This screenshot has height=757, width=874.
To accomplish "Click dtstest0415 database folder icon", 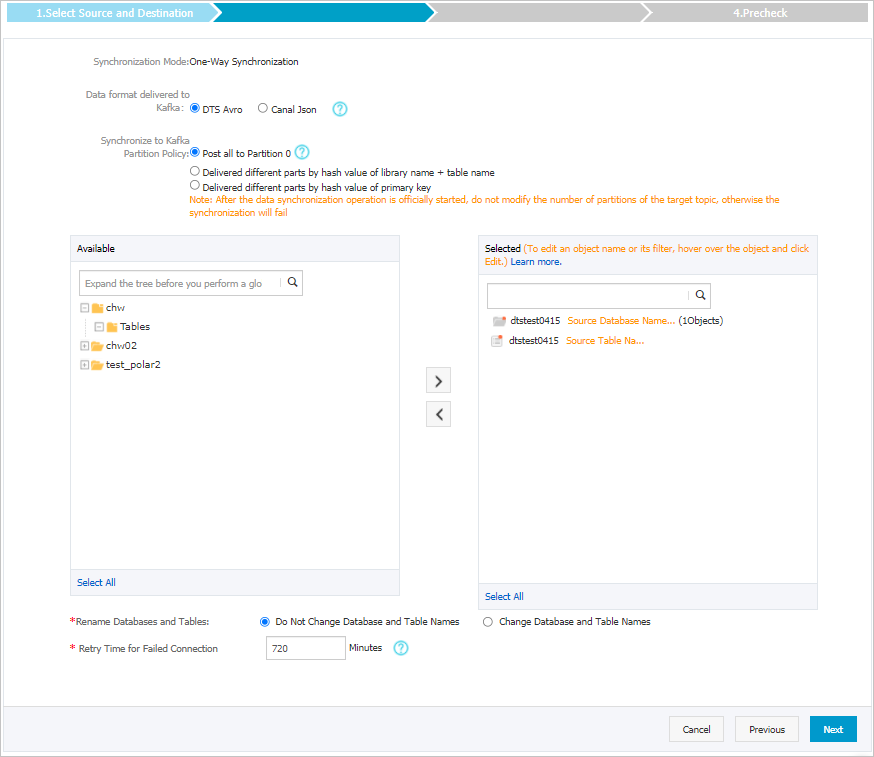I will tap(499, 321).
